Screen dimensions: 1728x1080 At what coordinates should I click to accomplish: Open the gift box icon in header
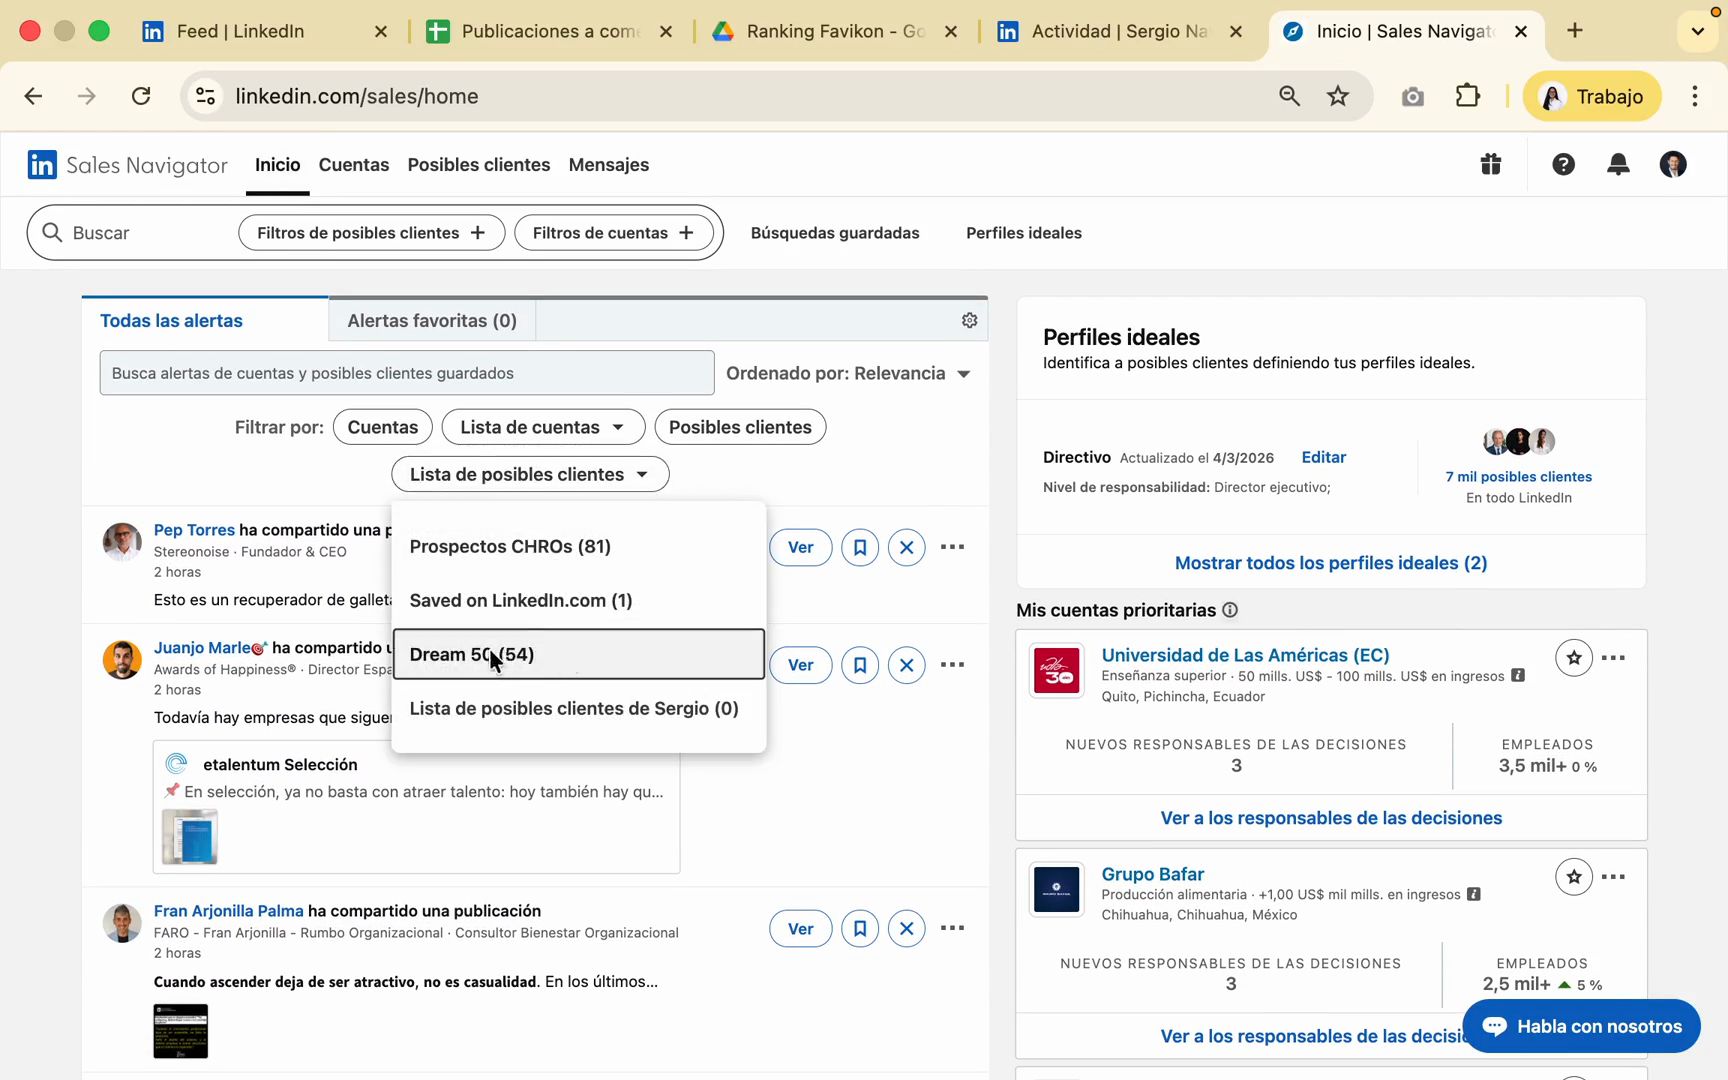[1491, 164]
